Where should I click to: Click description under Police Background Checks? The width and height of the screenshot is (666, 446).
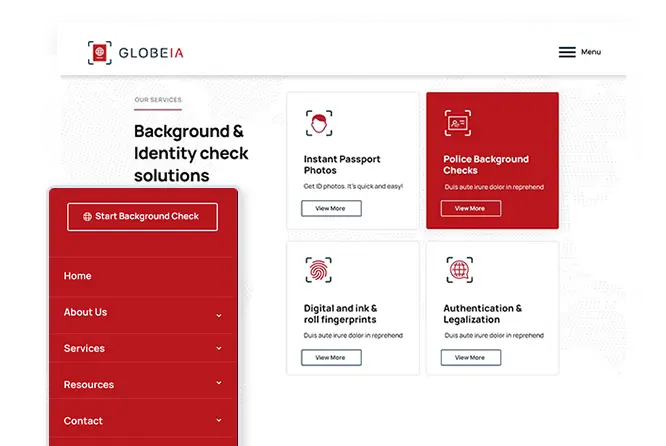pos(494,187)
